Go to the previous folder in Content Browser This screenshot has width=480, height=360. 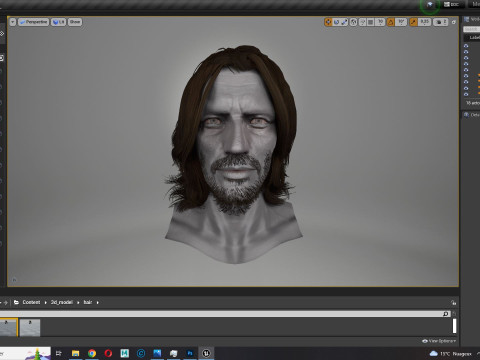(x=1, y=302)
